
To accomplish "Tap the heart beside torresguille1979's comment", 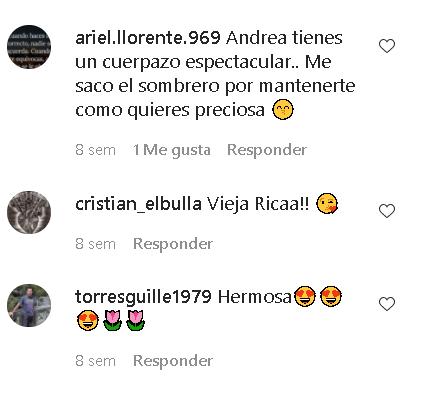I will pos(387,304).
